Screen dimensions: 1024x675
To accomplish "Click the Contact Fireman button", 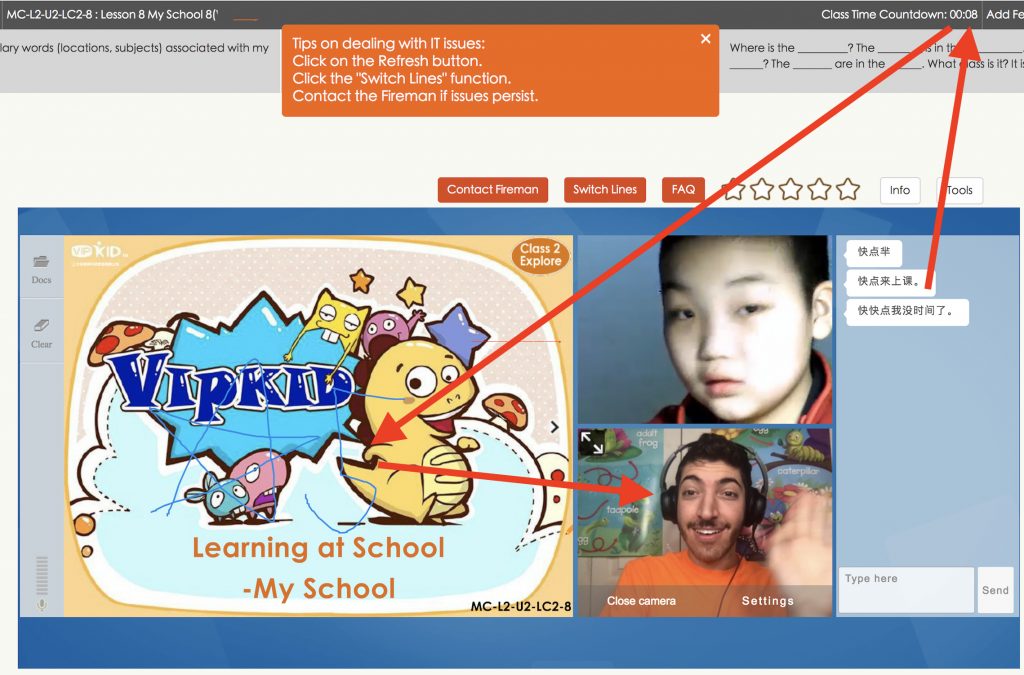I will (x=493, y=190).
